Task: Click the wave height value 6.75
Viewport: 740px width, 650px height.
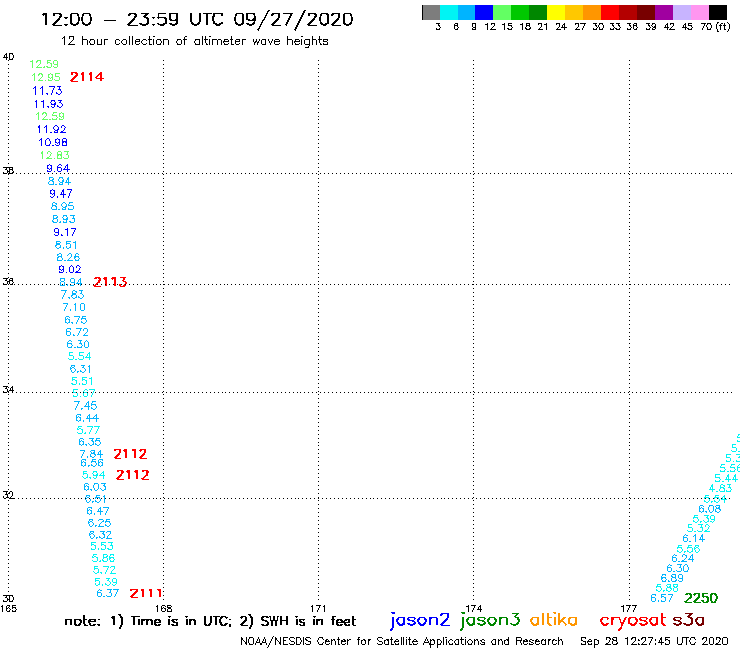Action: pos(76,320)
